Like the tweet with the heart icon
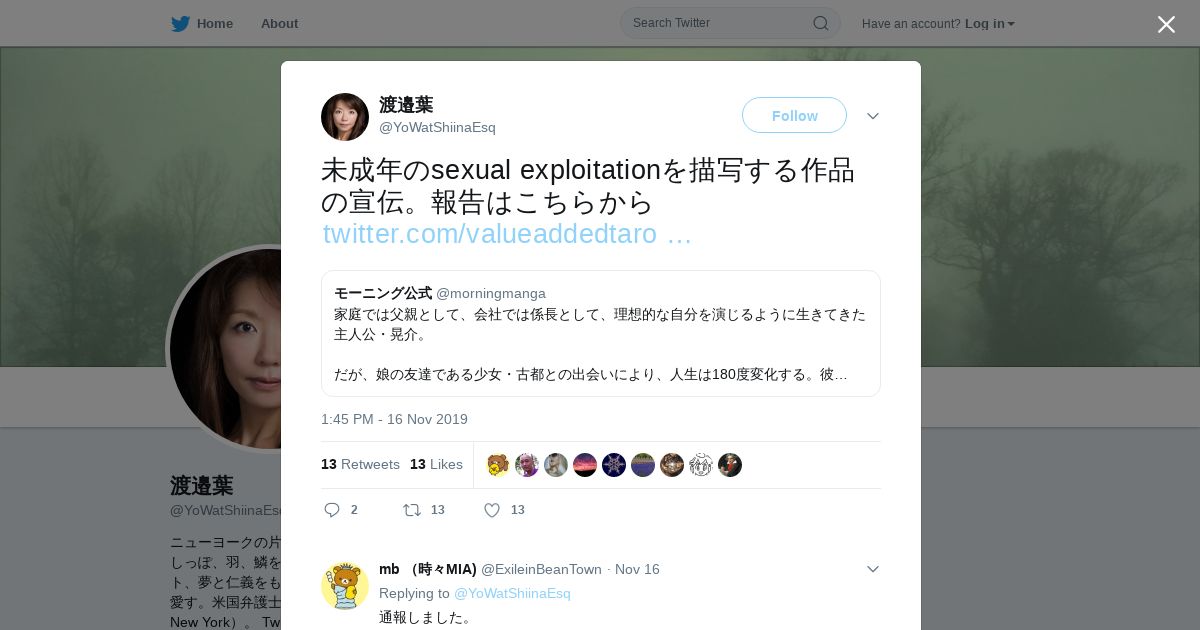 point(492,510)
